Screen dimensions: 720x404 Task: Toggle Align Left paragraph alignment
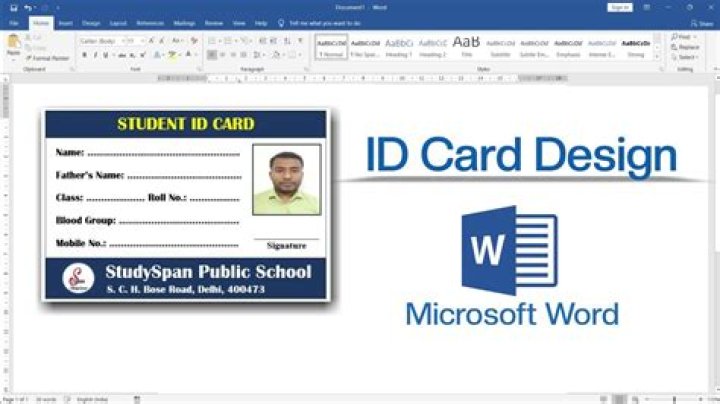tap(212, 55)
